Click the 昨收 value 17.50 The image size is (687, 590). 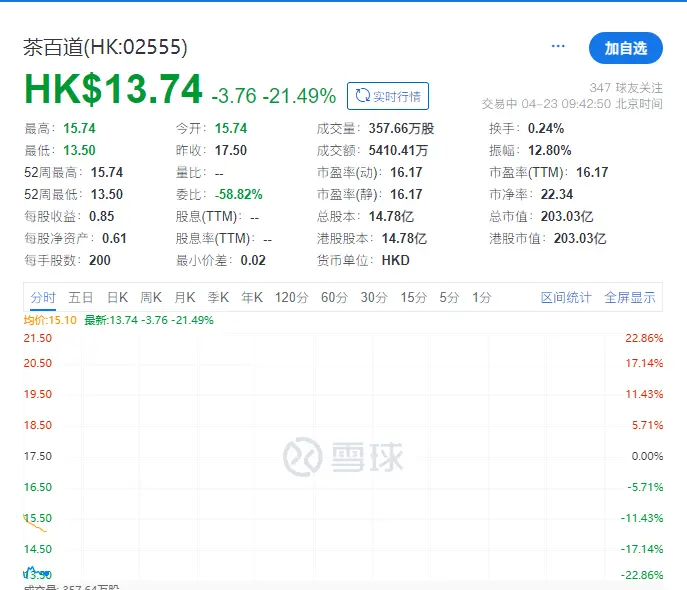coord(231,150)
